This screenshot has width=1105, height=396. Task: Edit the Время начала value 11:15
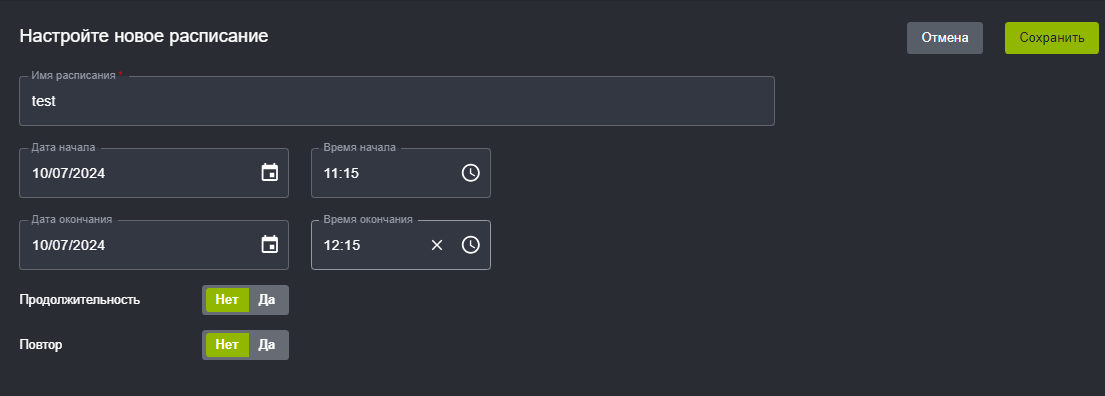click(x=341, y=173)
